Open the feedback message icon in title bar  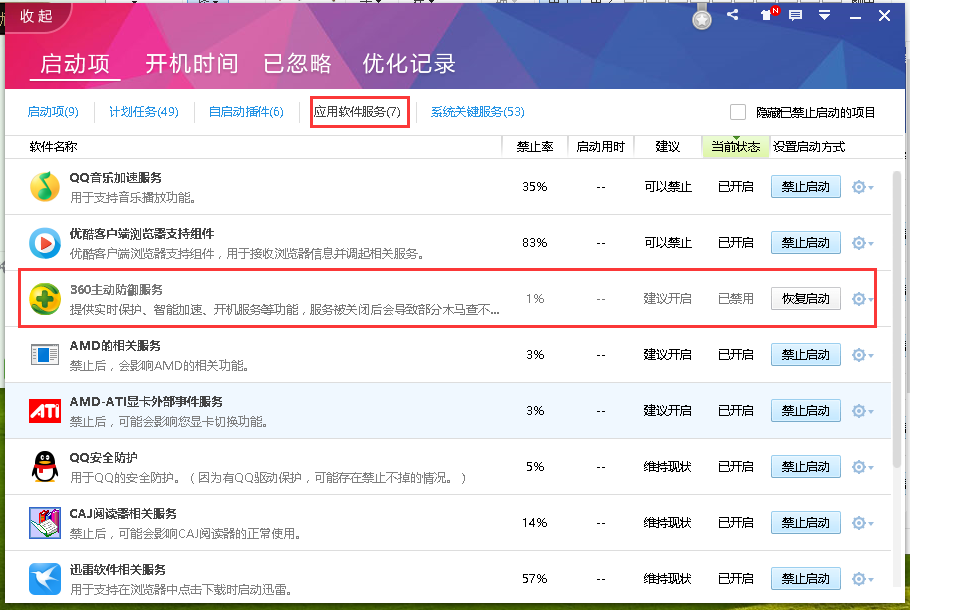coord(795,15)
